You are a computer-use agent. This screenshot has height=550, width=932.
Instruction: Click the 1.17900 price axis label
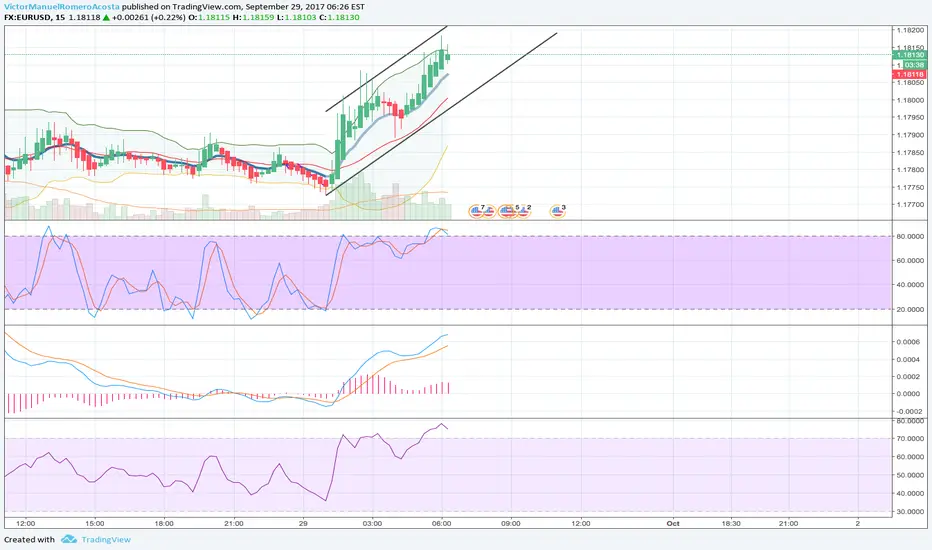(910, 135)
